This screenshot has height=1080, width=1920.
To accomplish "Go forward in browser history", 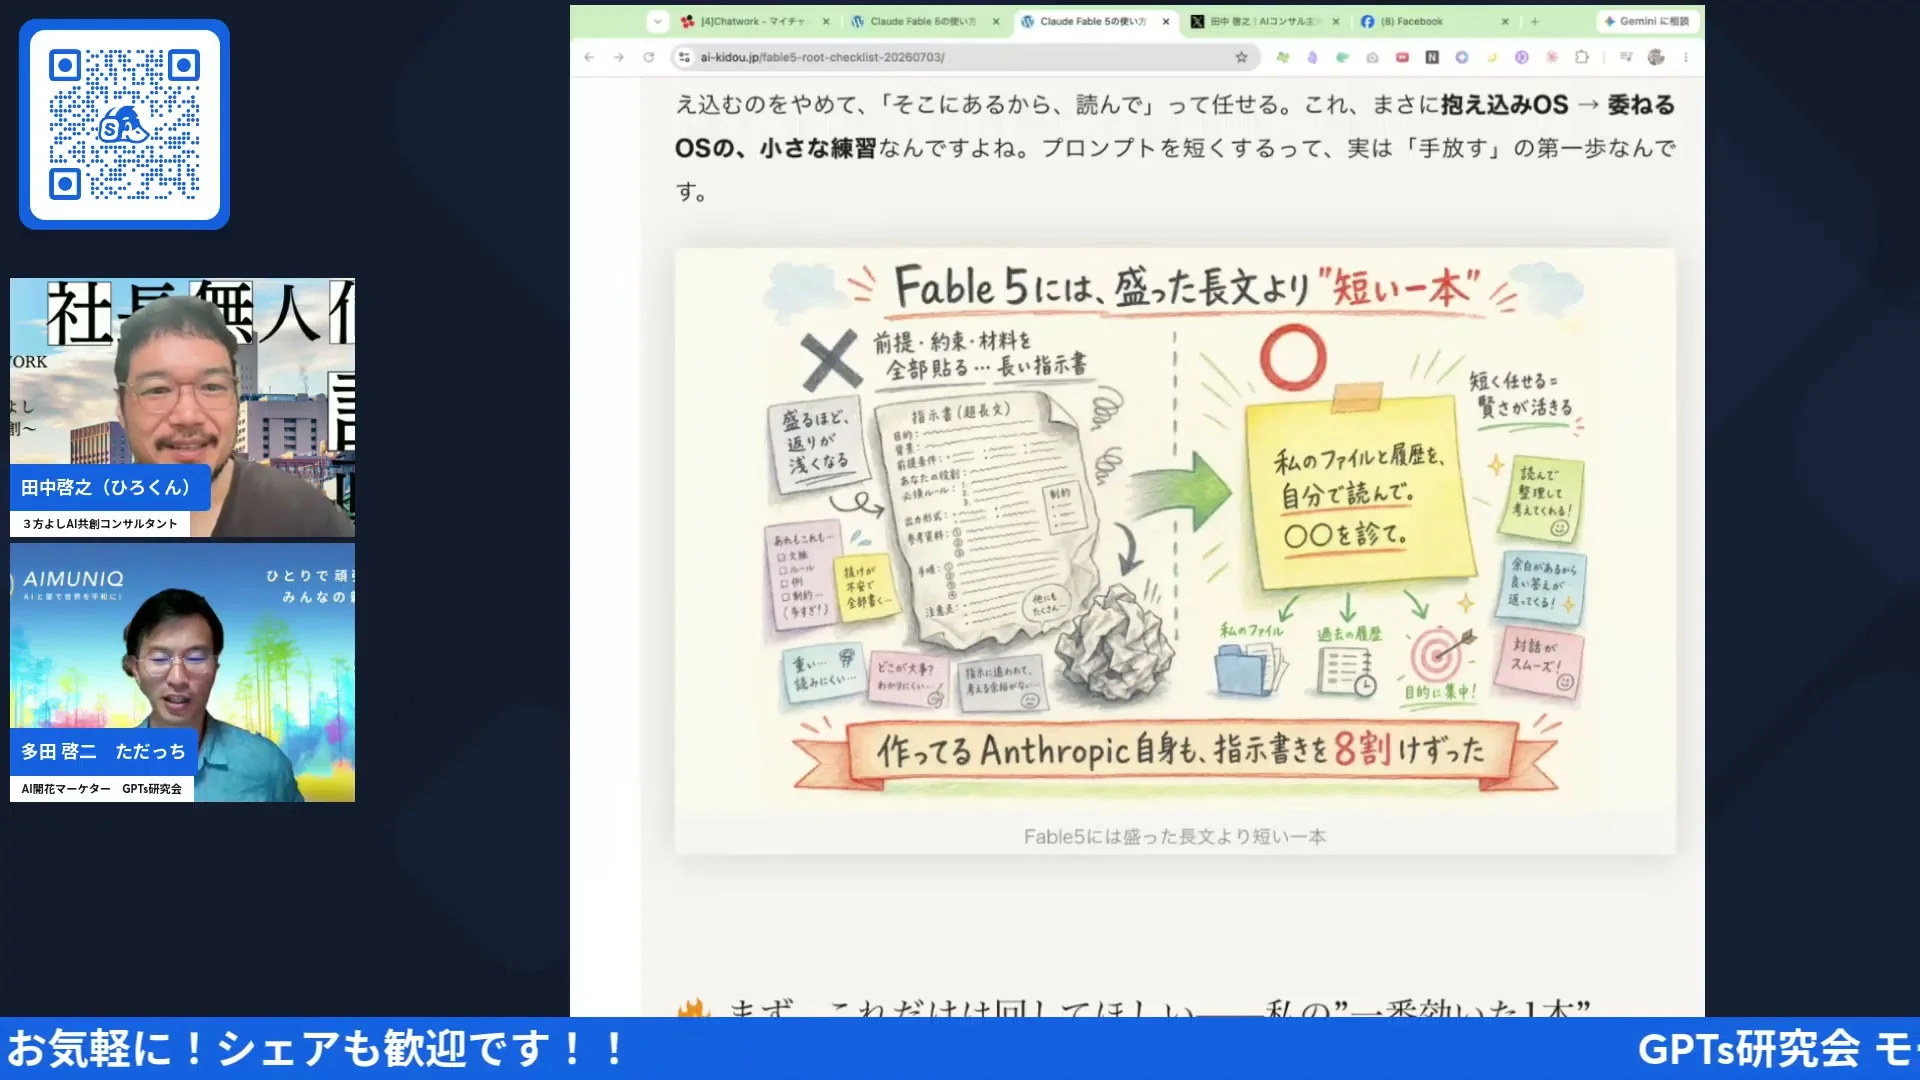I will [x=619, y=57].
